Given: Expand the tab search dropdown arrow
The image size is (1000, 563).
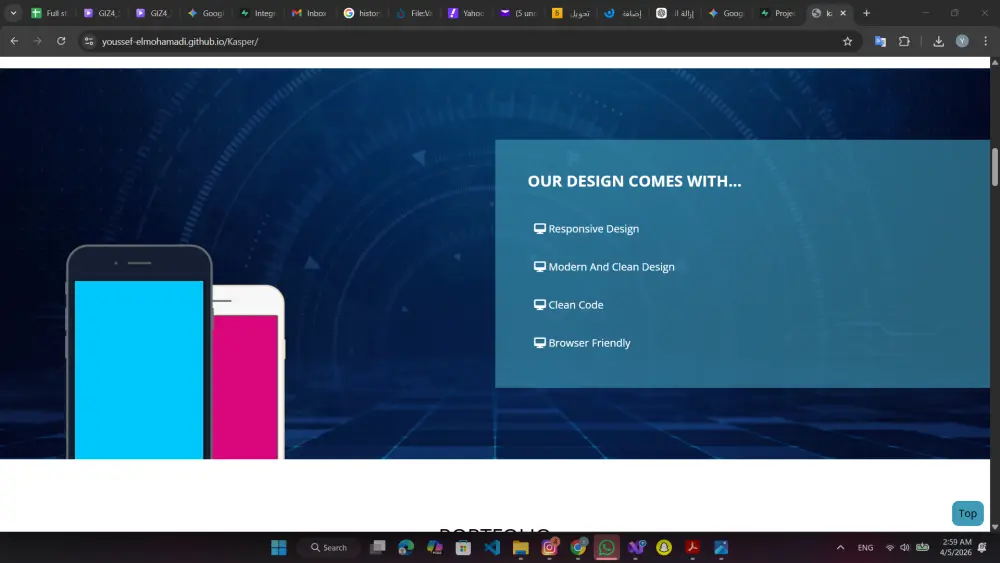Looking at the screenshot, I should tap(13, 13).
